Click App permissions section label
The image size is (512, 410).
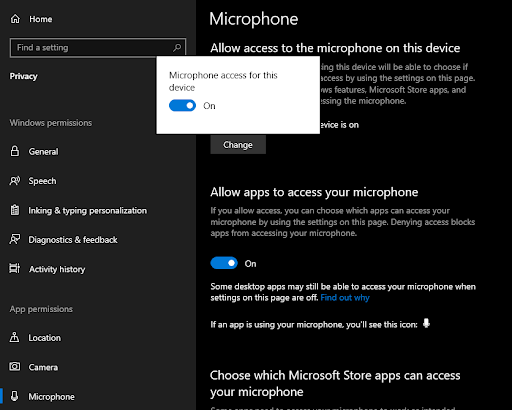coord(41,309)
